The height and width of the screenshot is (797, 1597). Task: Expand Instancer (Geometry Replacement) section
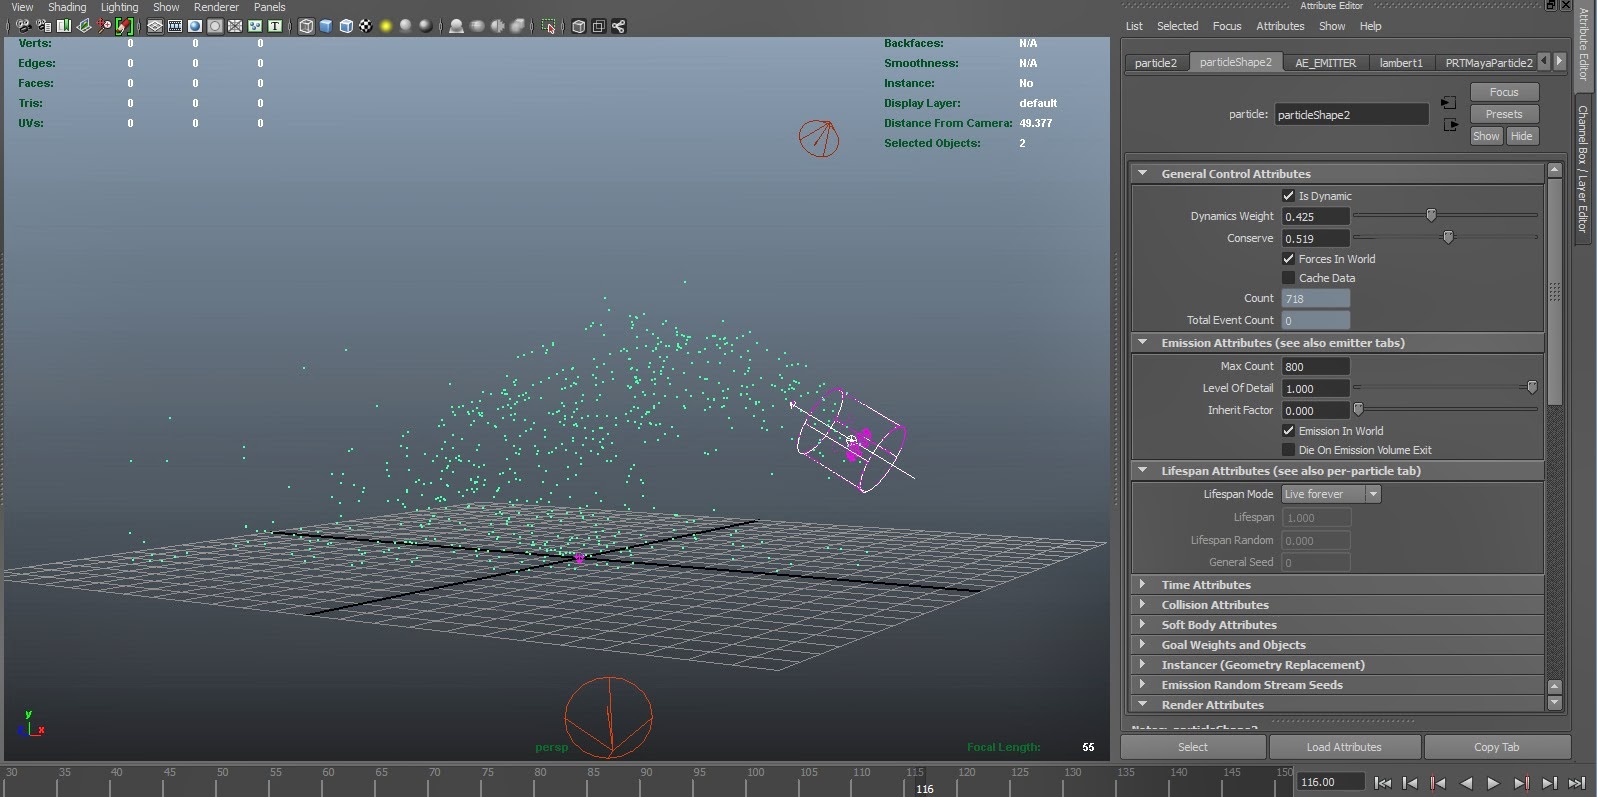[x=1142, y=664]
